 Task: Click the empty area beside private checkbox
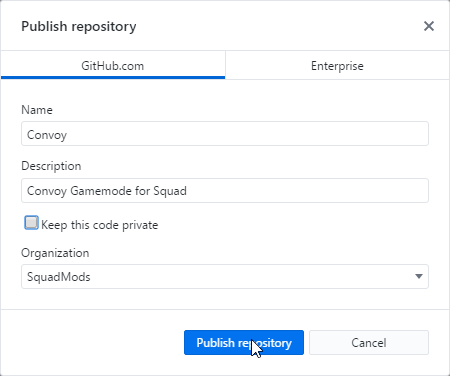[x=293, y=225]
